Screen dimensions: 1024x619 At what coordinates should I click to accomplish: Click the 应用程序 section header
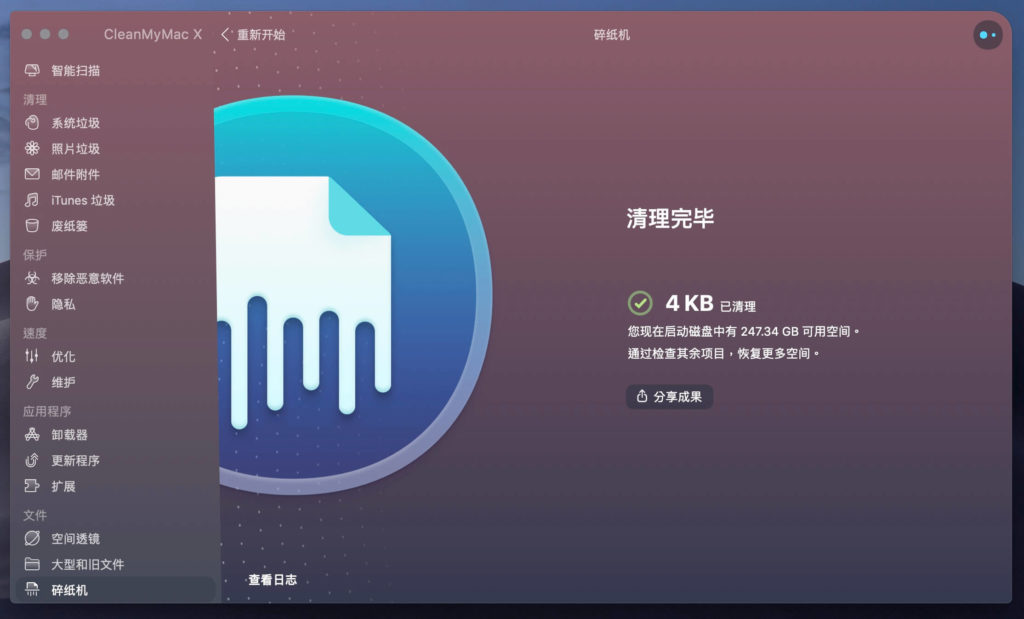pyautogui.click(x=47, y=411)
